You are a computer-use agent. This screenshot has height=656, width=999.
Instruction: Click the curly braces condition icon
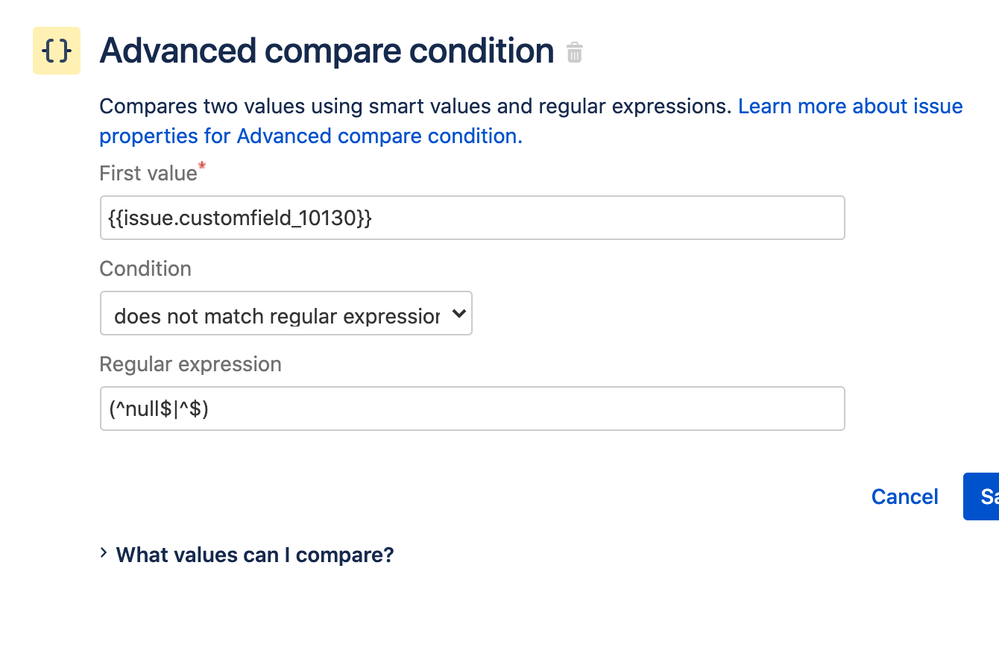(x=57, y=51)
